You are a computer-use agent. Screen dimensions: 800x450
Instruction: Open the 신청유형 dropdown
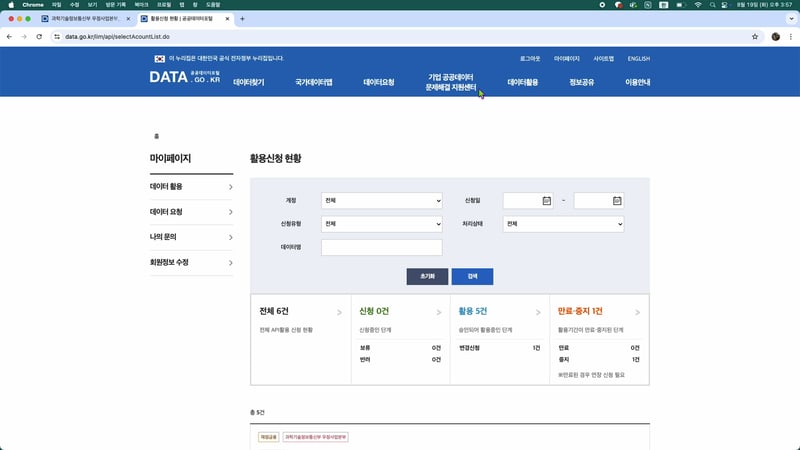pyautogui.click(x=381, y=224)
